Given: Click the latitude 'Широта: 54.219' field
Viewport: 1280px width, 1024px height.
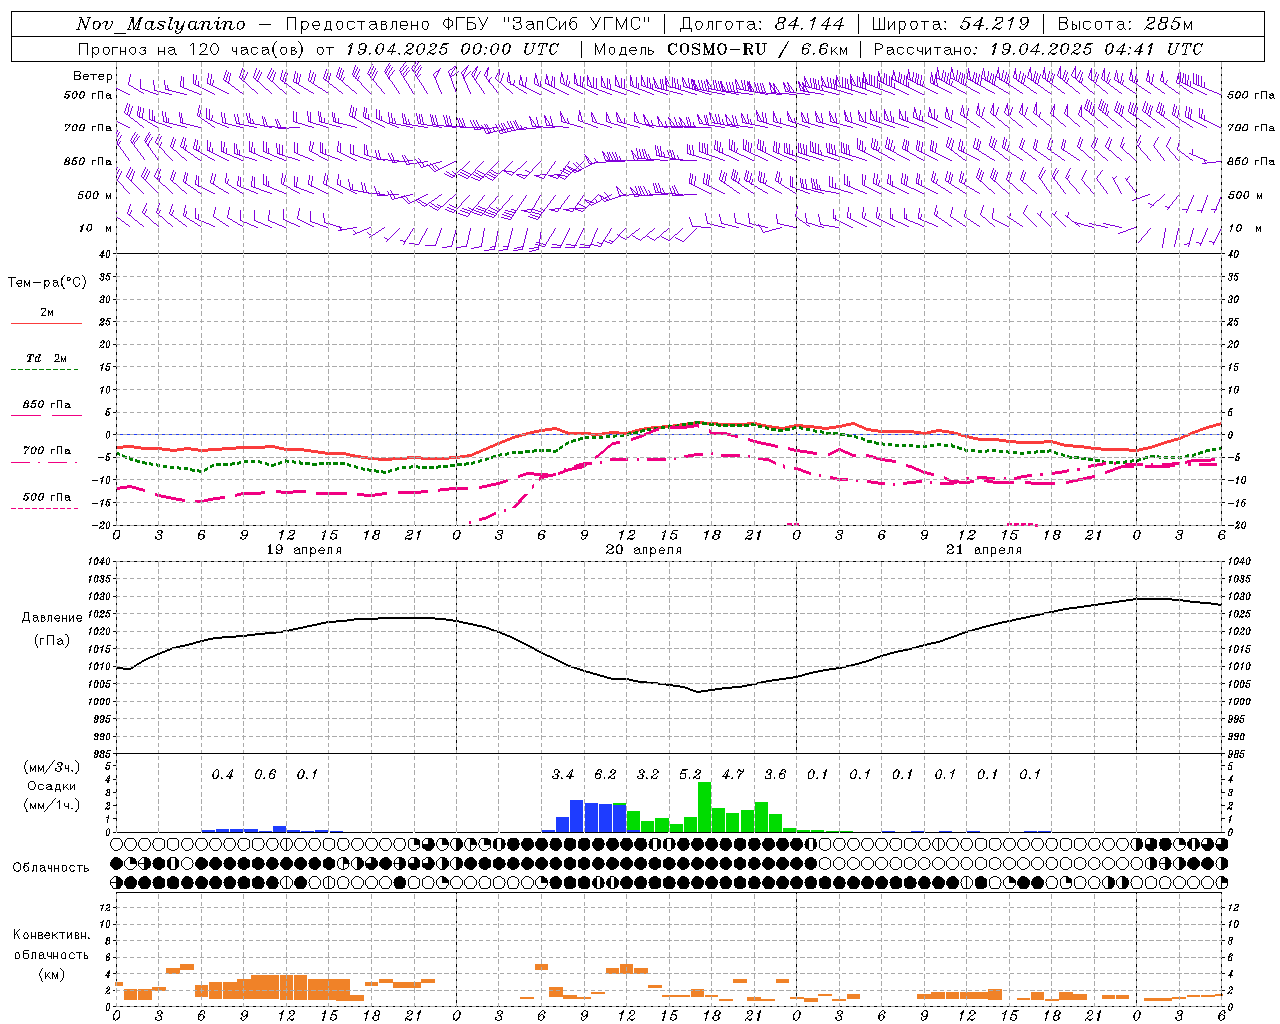Looking at the screenshot, I should coord(950,24).
